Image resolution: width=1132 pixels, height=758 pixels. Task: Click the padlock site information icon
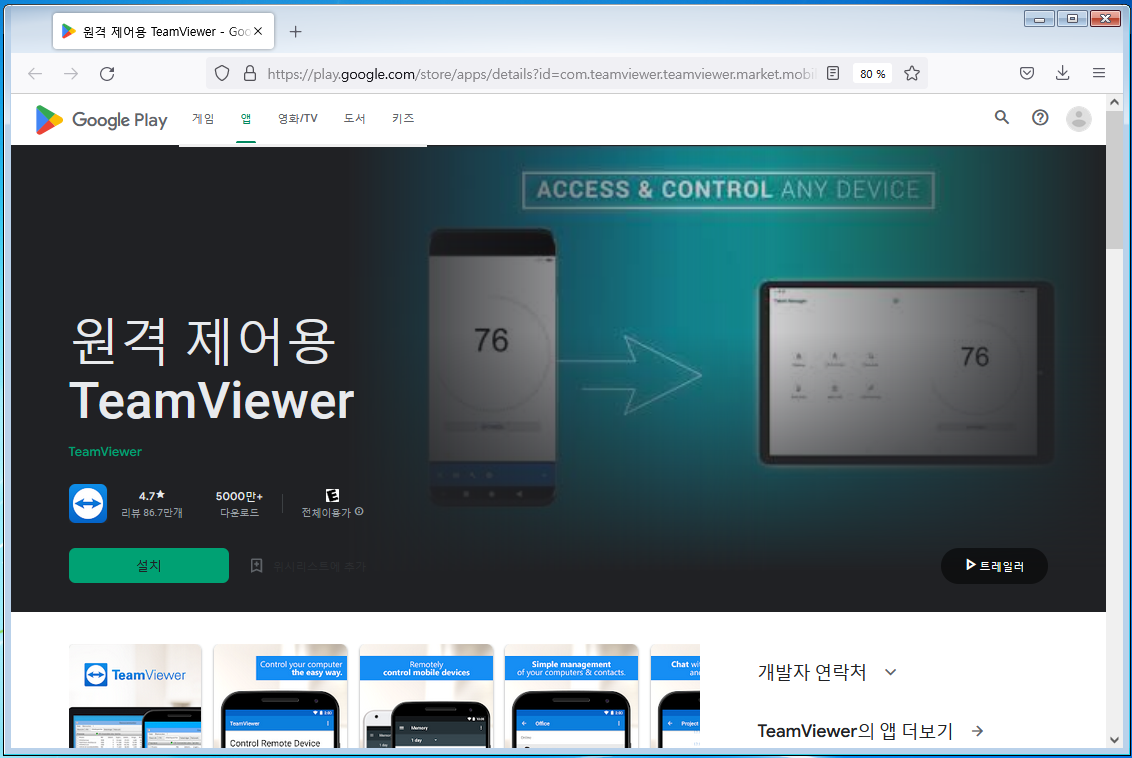[250, 74]
